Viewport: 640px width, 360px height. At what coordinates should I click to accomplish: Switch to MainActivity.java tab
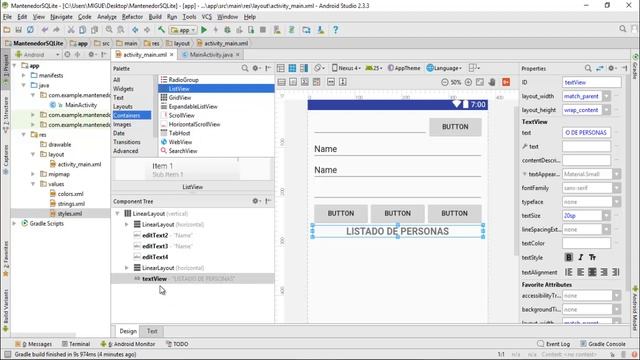click(211, 54)
